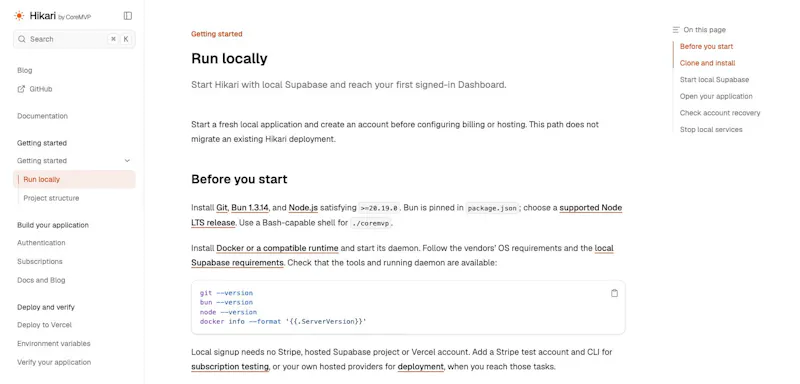Jump to Clone and install section
The width and height of the screenshot is (800, 384).
click(708, 63)
